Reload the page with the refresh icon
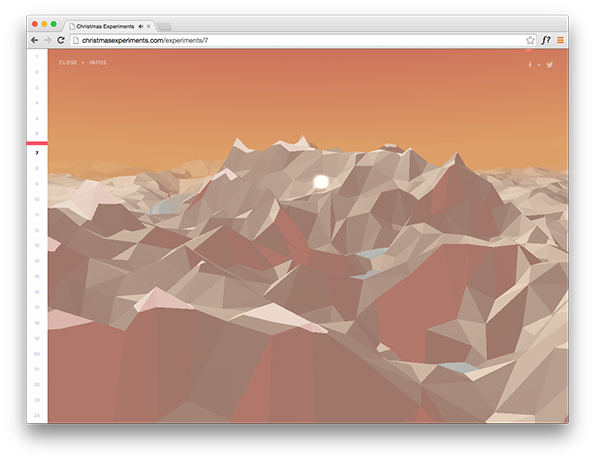Image resolution: width=595 pixels, height=461 pixels. [x=61, y=40]
